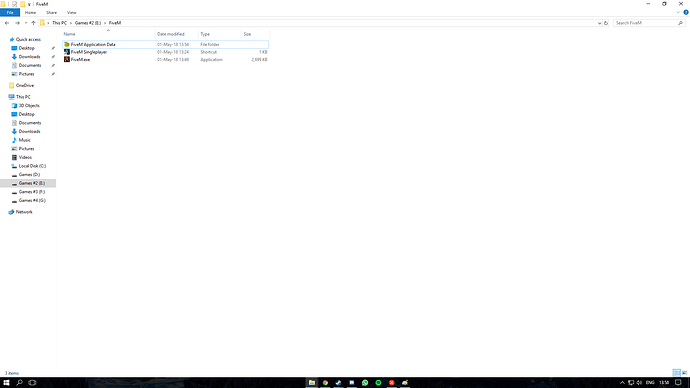Open Videos under This PC
The height and width of the screenshot is (388, 690).
[x=25, y=157]
